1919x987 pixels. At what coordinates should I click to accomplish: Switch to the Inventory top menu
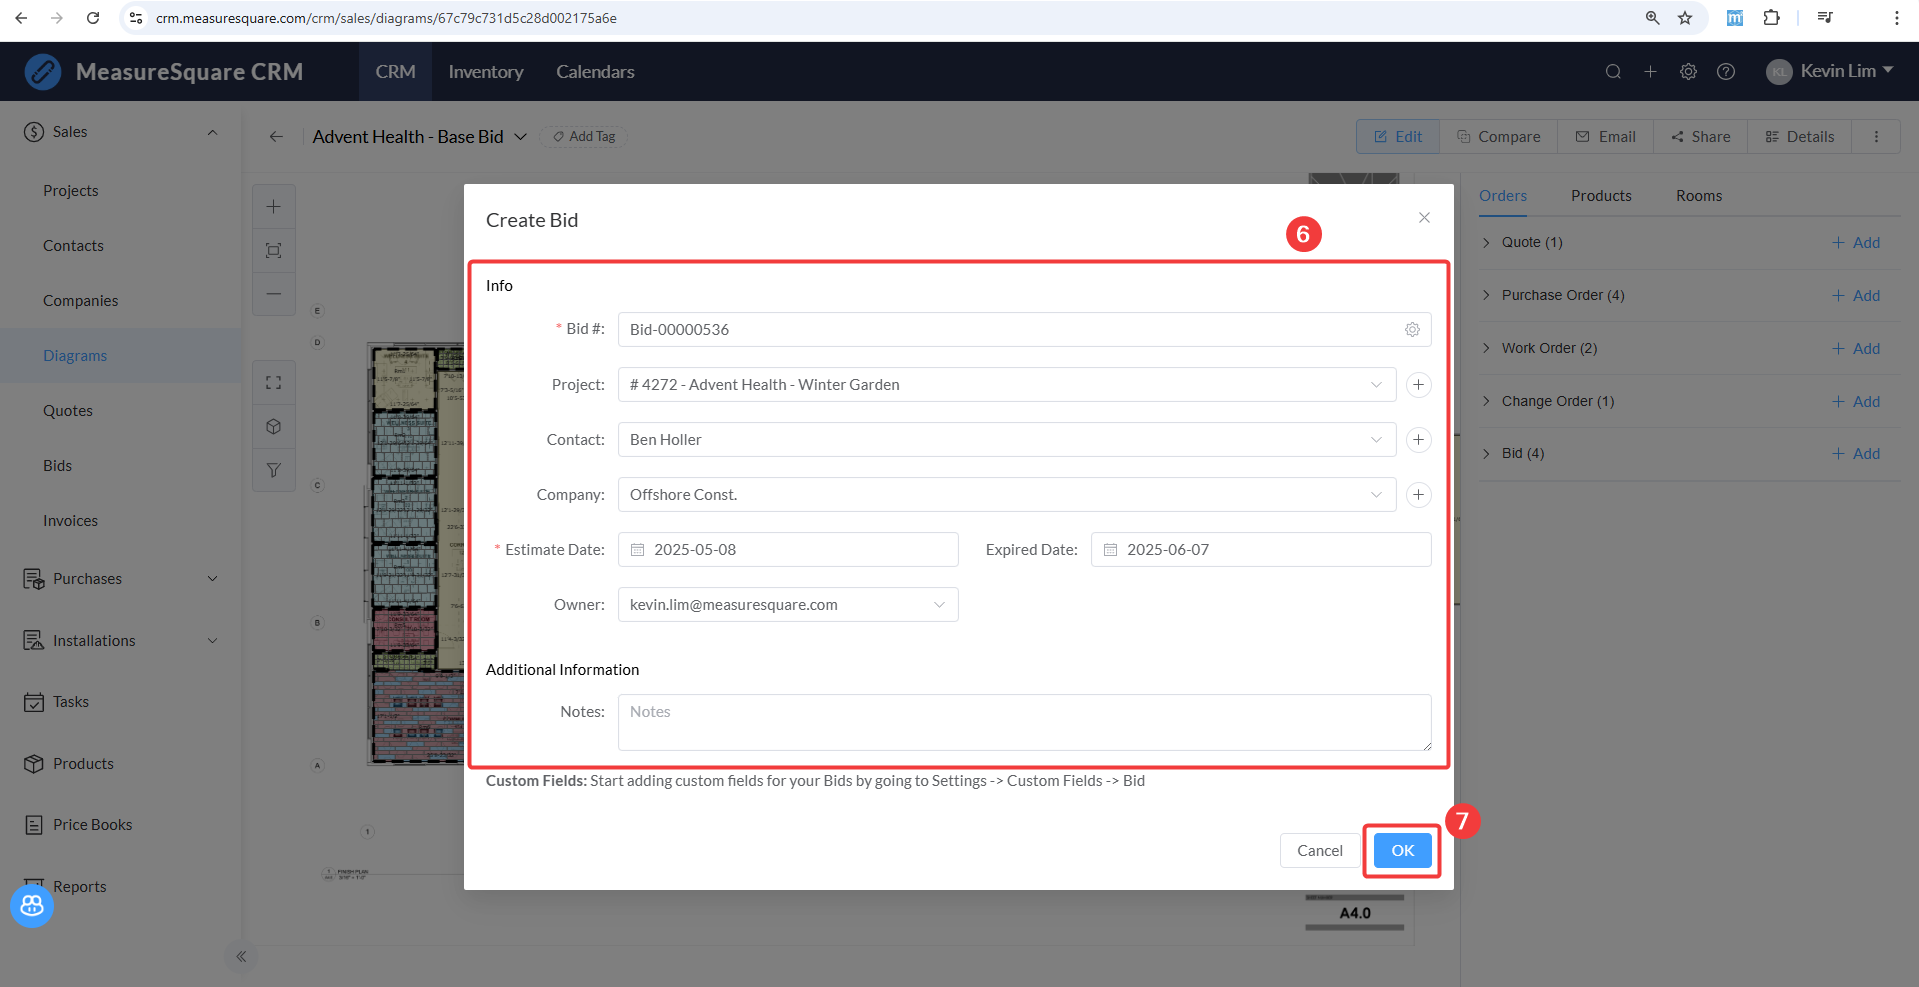[x=486, y=72]
